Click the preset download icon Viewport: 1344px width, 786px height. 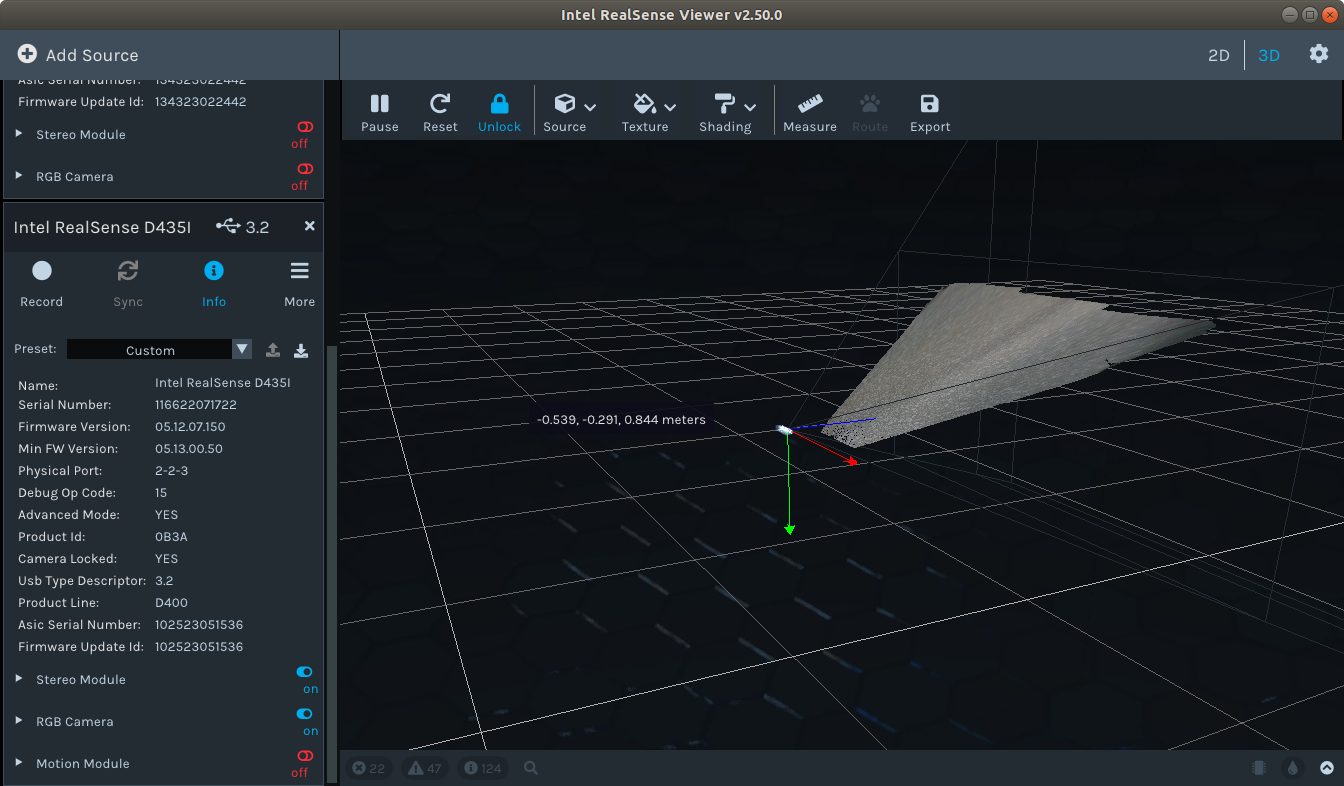click(x=301, y=350)
